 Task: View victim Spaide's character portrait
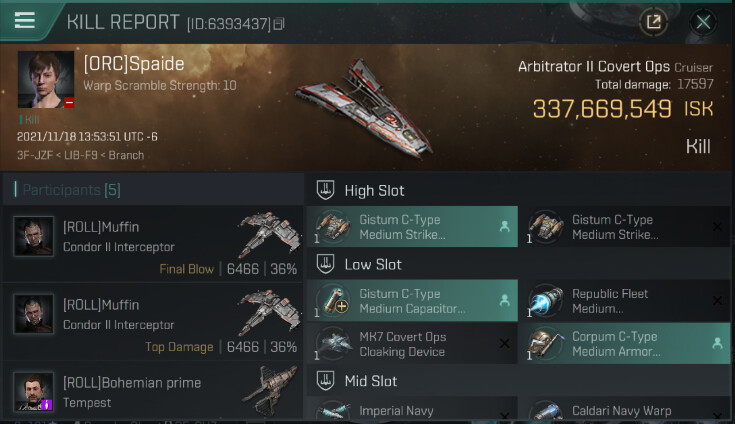pos(46,80)
